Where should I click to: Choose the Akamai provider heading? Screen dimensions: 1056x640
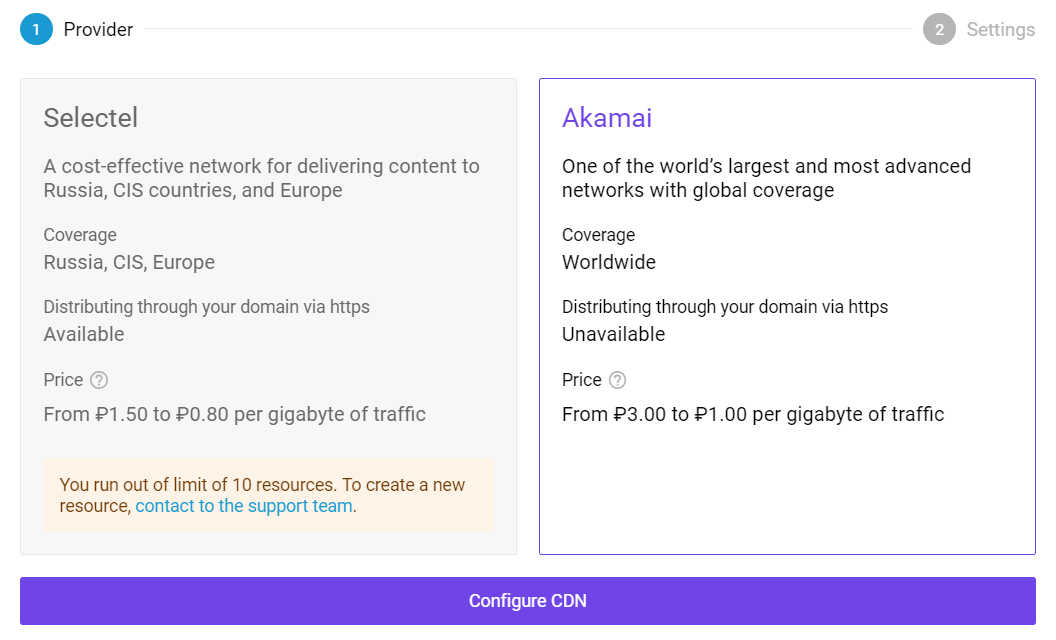607,118
